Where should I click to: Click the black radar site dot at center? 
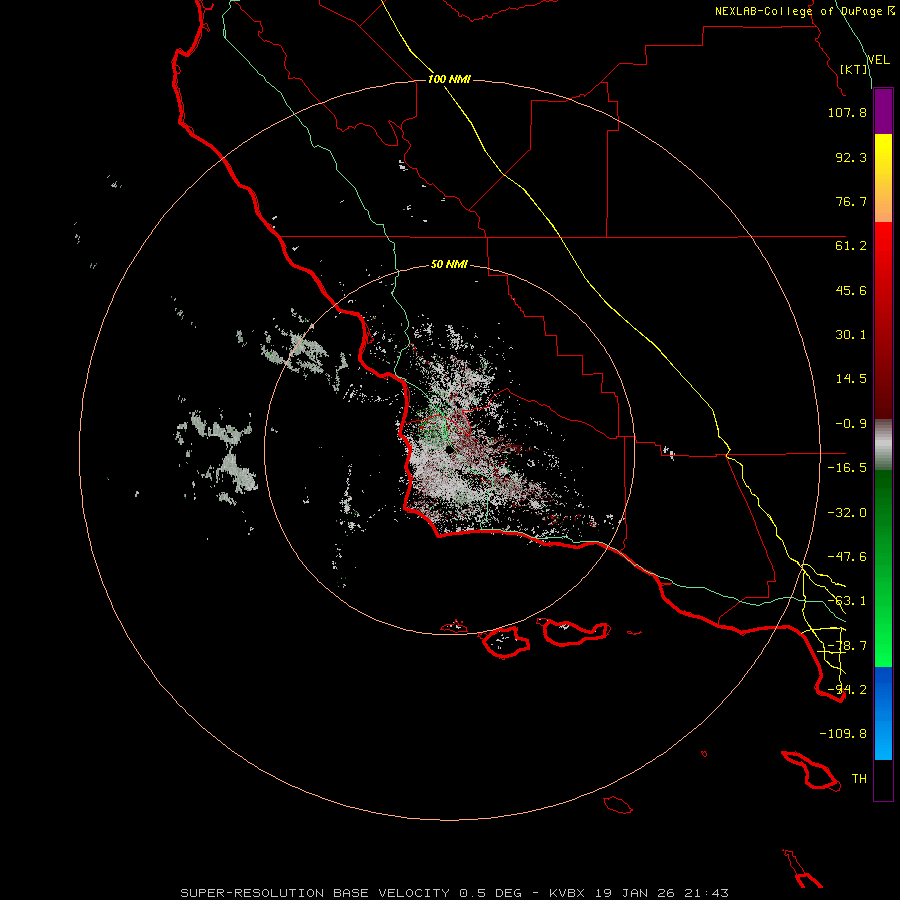tap(449, 449)
